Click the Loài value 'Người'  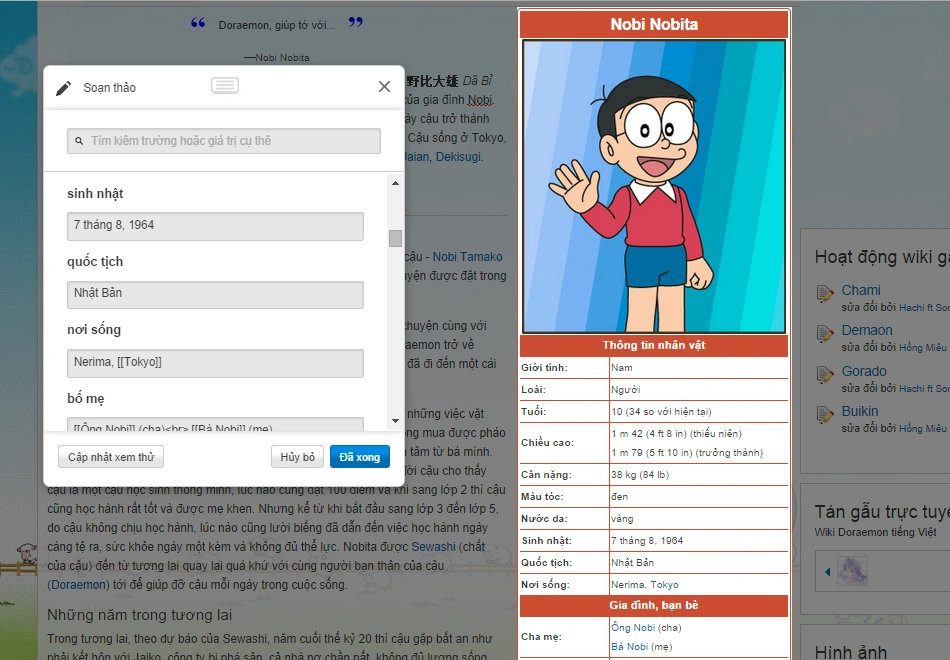coord(626,390)
